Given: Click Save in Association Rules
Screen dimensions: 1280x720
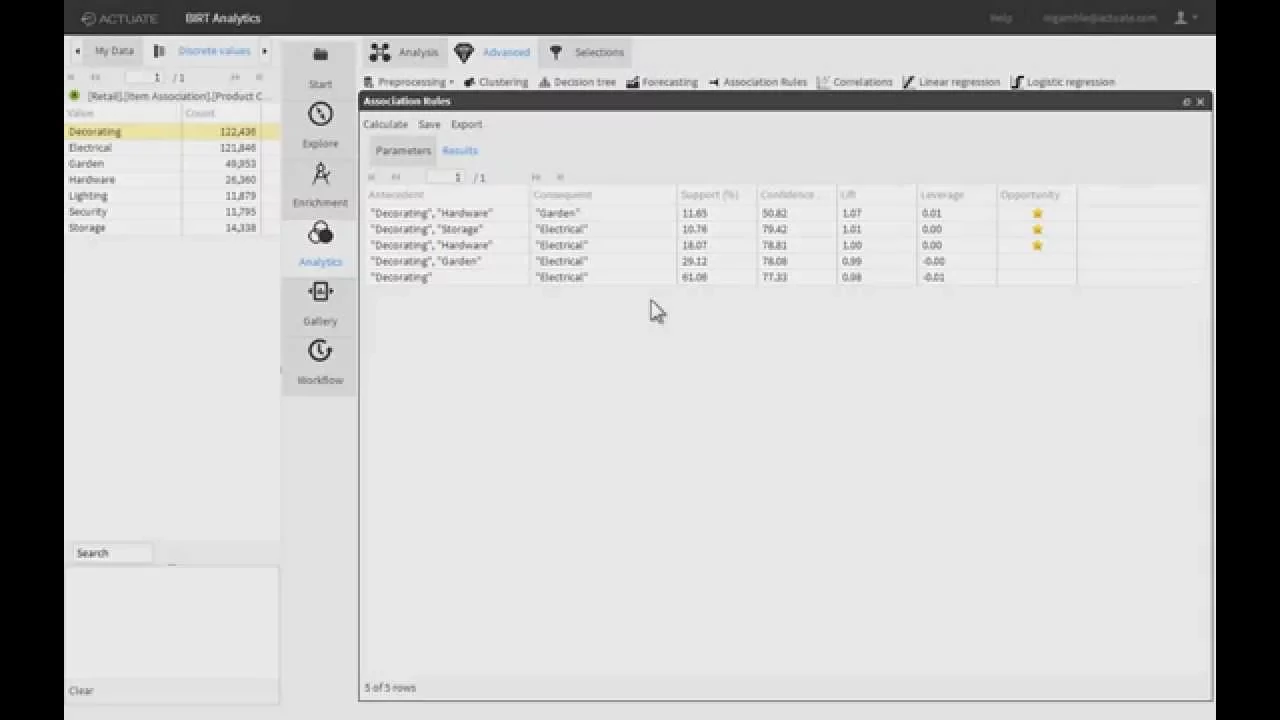Looking at the screenshot, I should pos(429,124).
